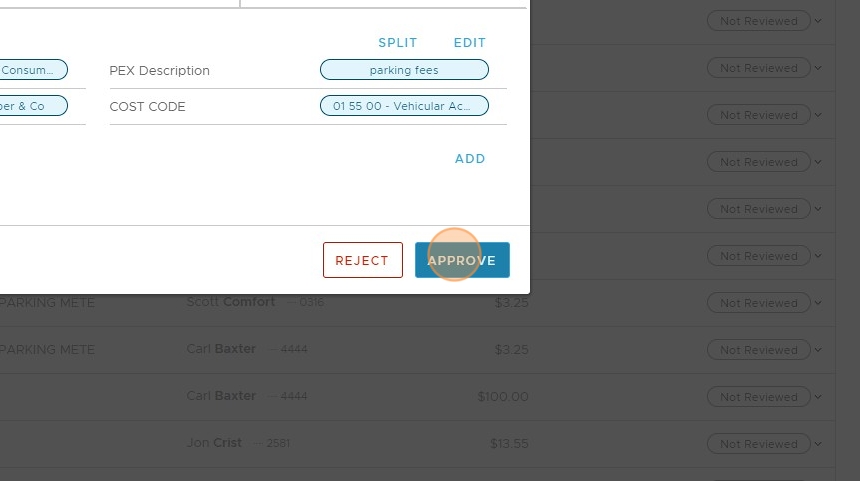Screen dimensions: 860x481
Task: Click the SPLIT link
Action: tap(397, 43)
